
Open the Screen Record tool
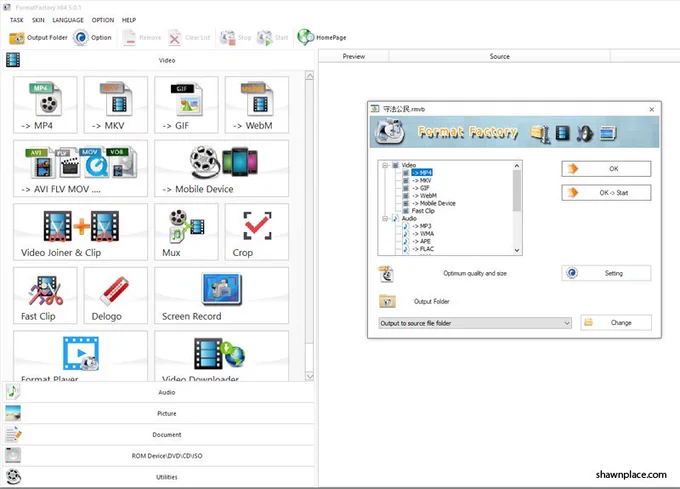pyautogui.click(x=222, y=296)
